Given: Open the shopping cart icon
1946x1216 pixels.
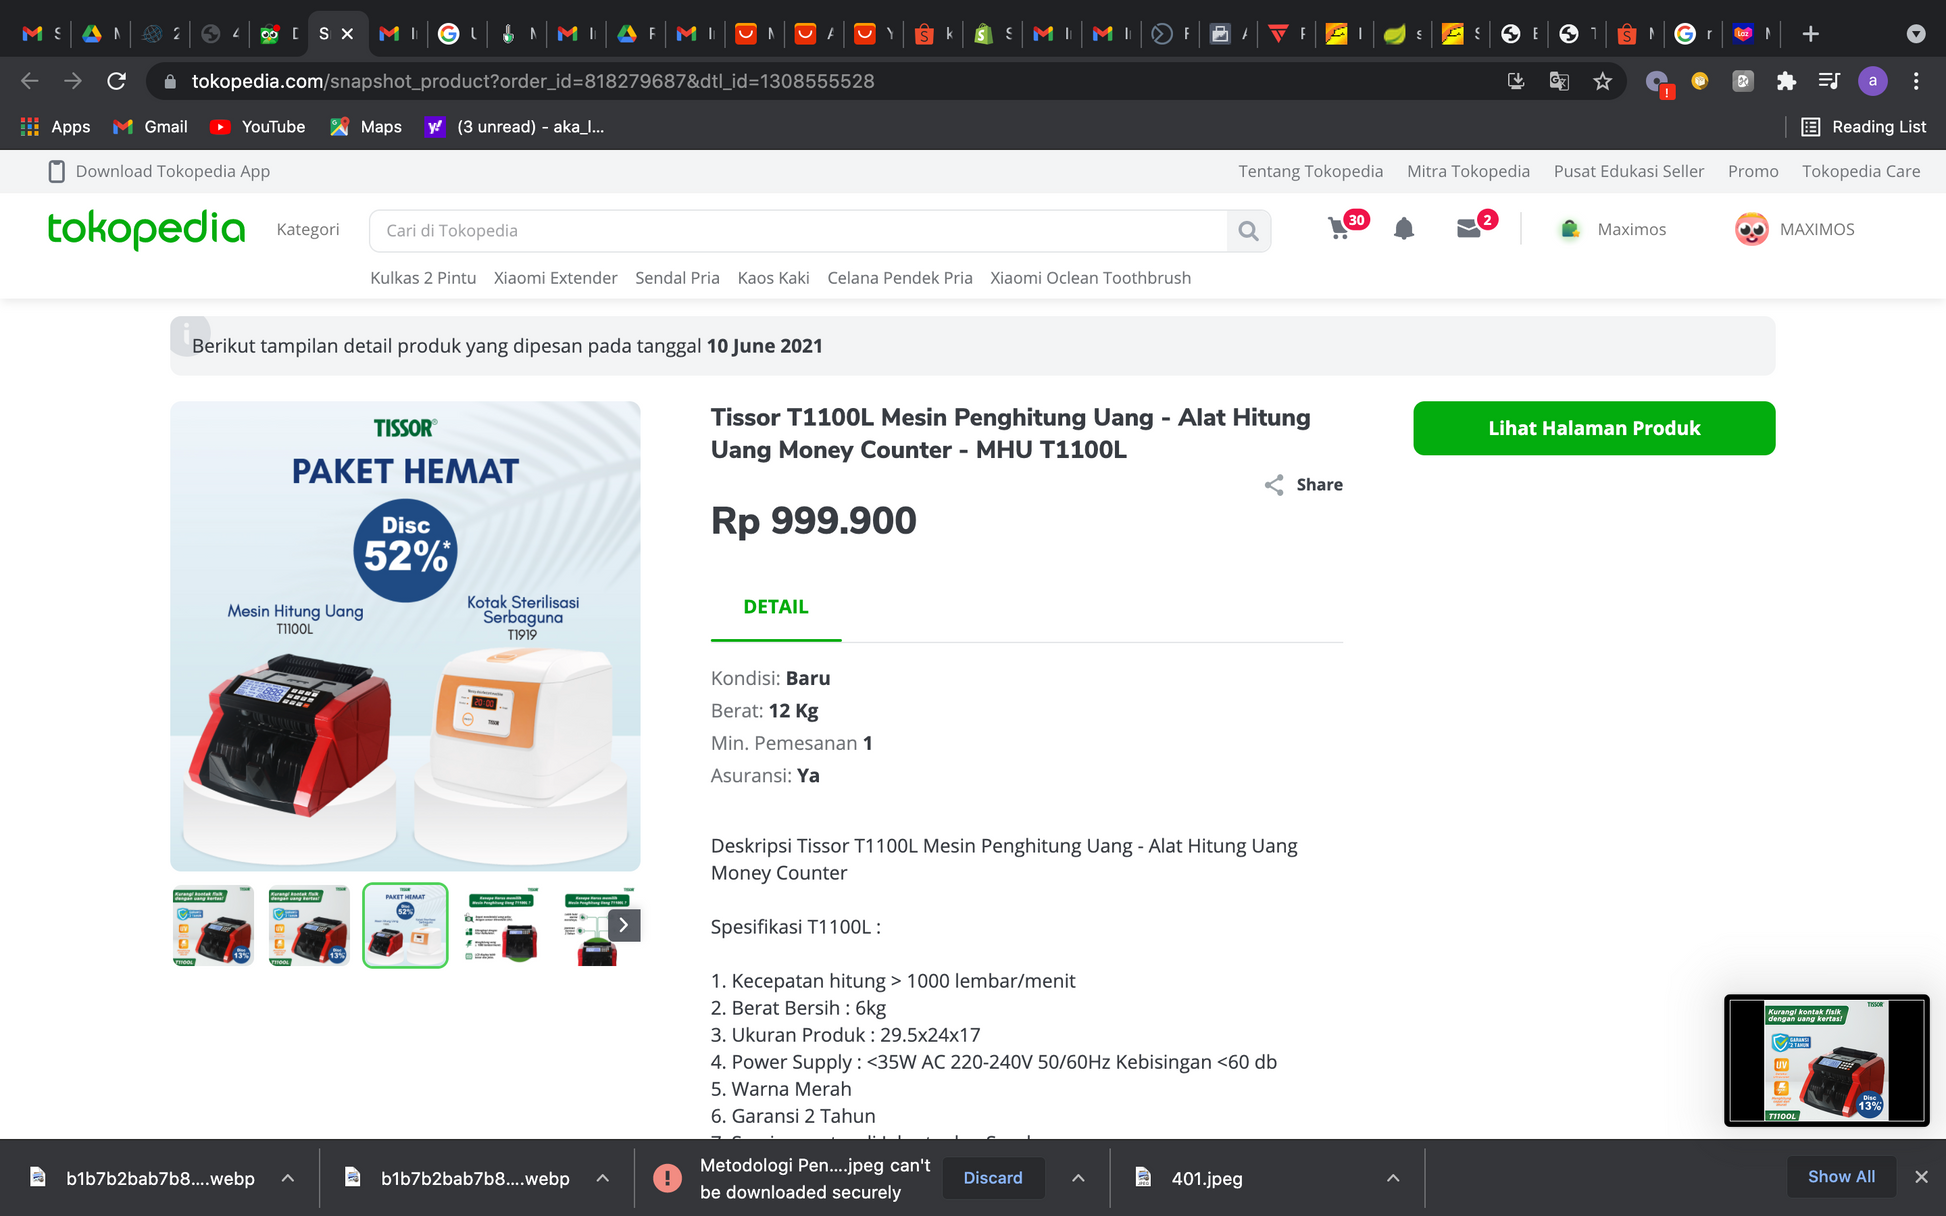Looking at the screenshot, I should [x=1339, y=229].
